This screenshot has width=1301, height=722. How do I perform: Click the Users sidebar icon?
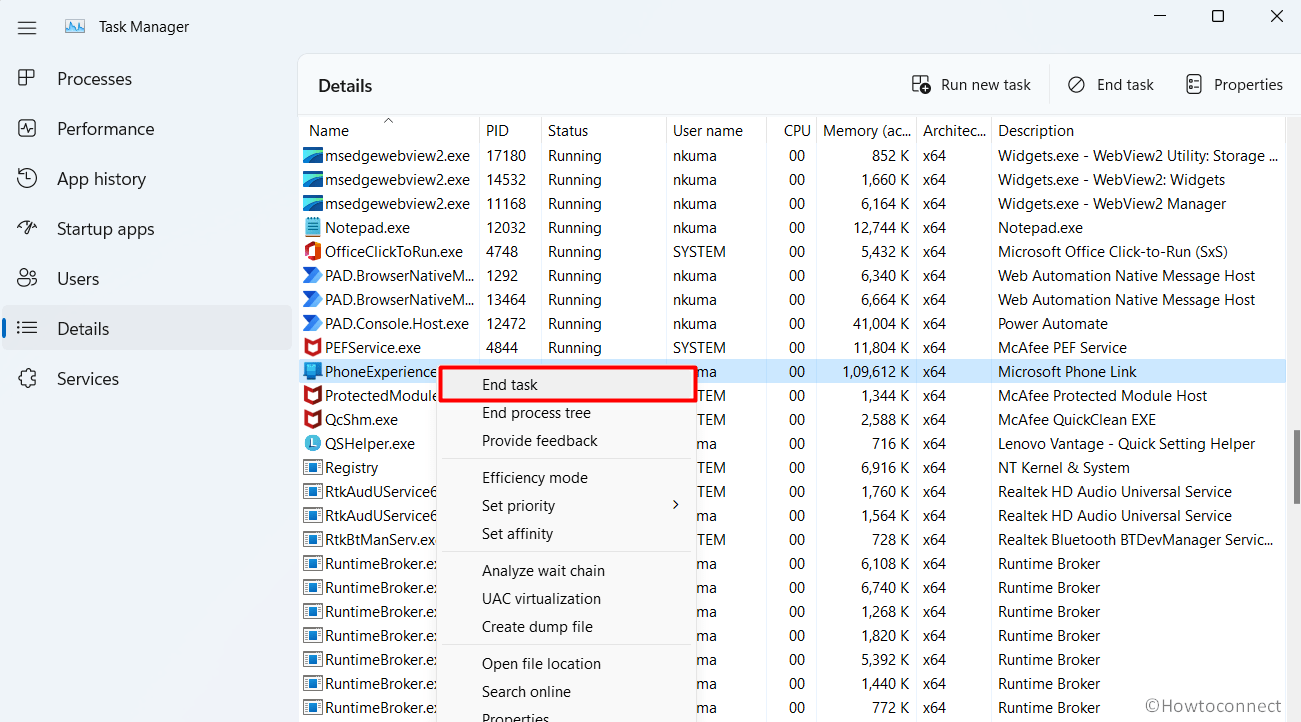point(27,278)
